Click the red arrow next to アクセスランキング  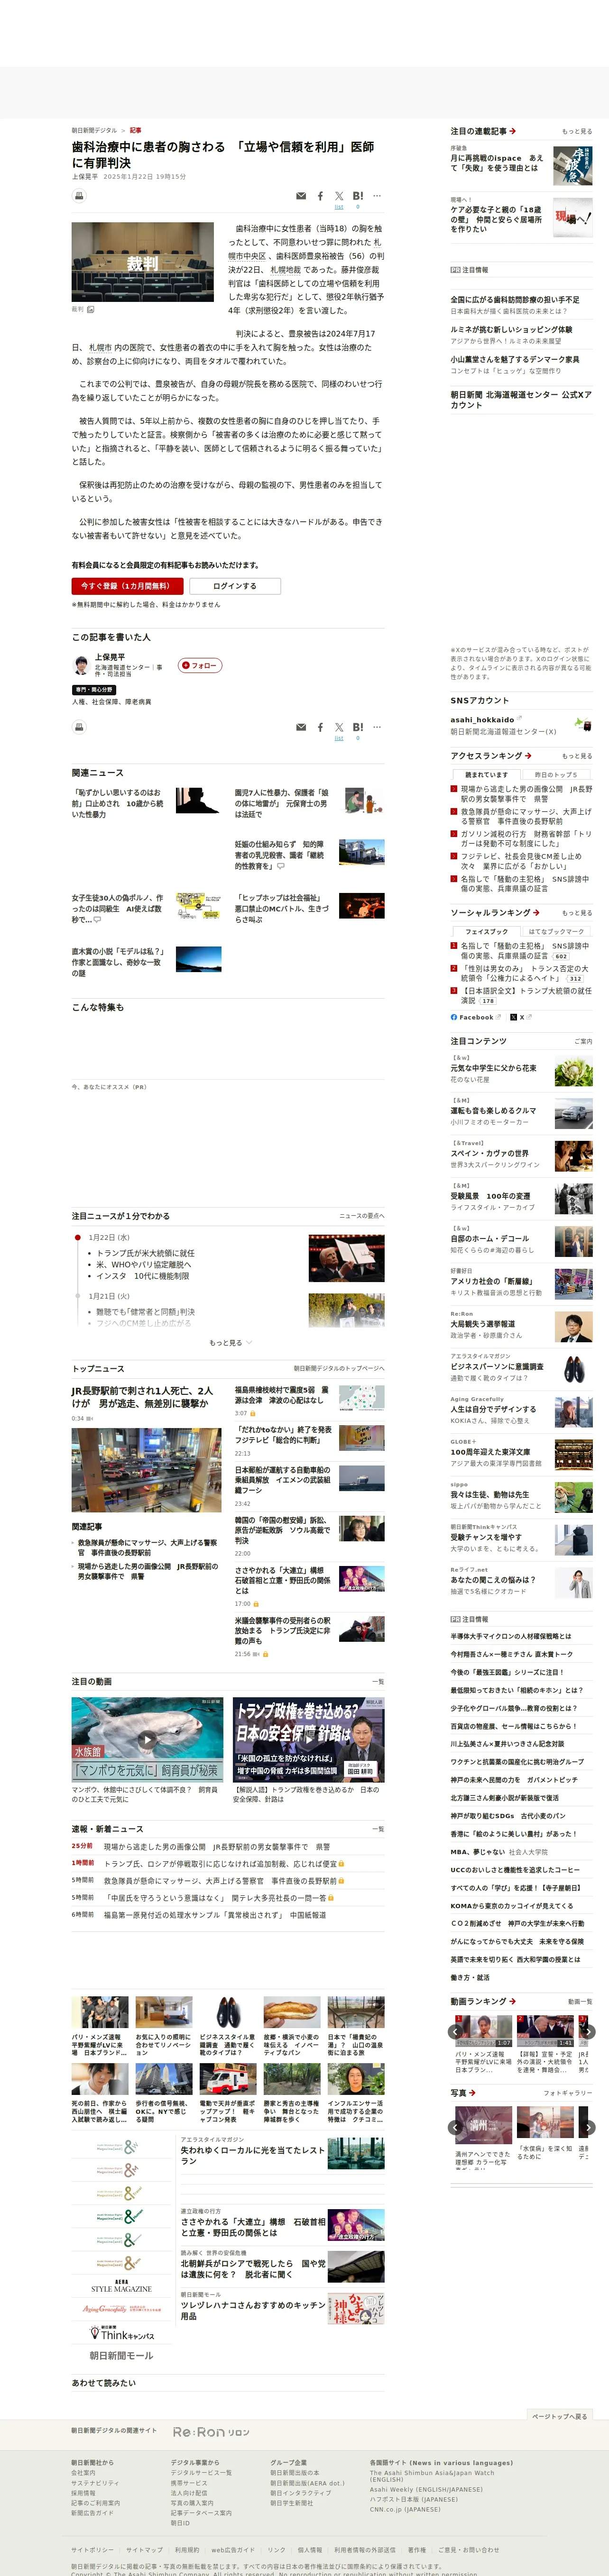(528, 756)
